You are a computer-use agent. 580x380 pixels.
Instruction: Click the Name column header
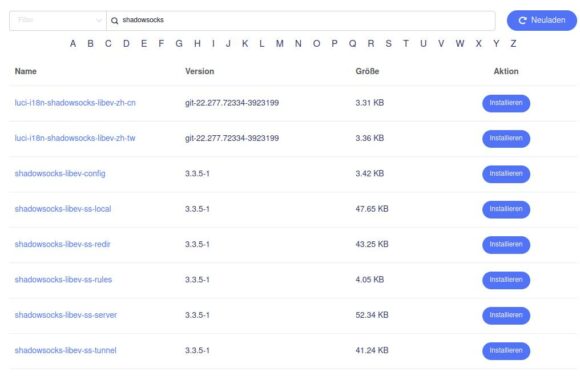pos(26,71)
